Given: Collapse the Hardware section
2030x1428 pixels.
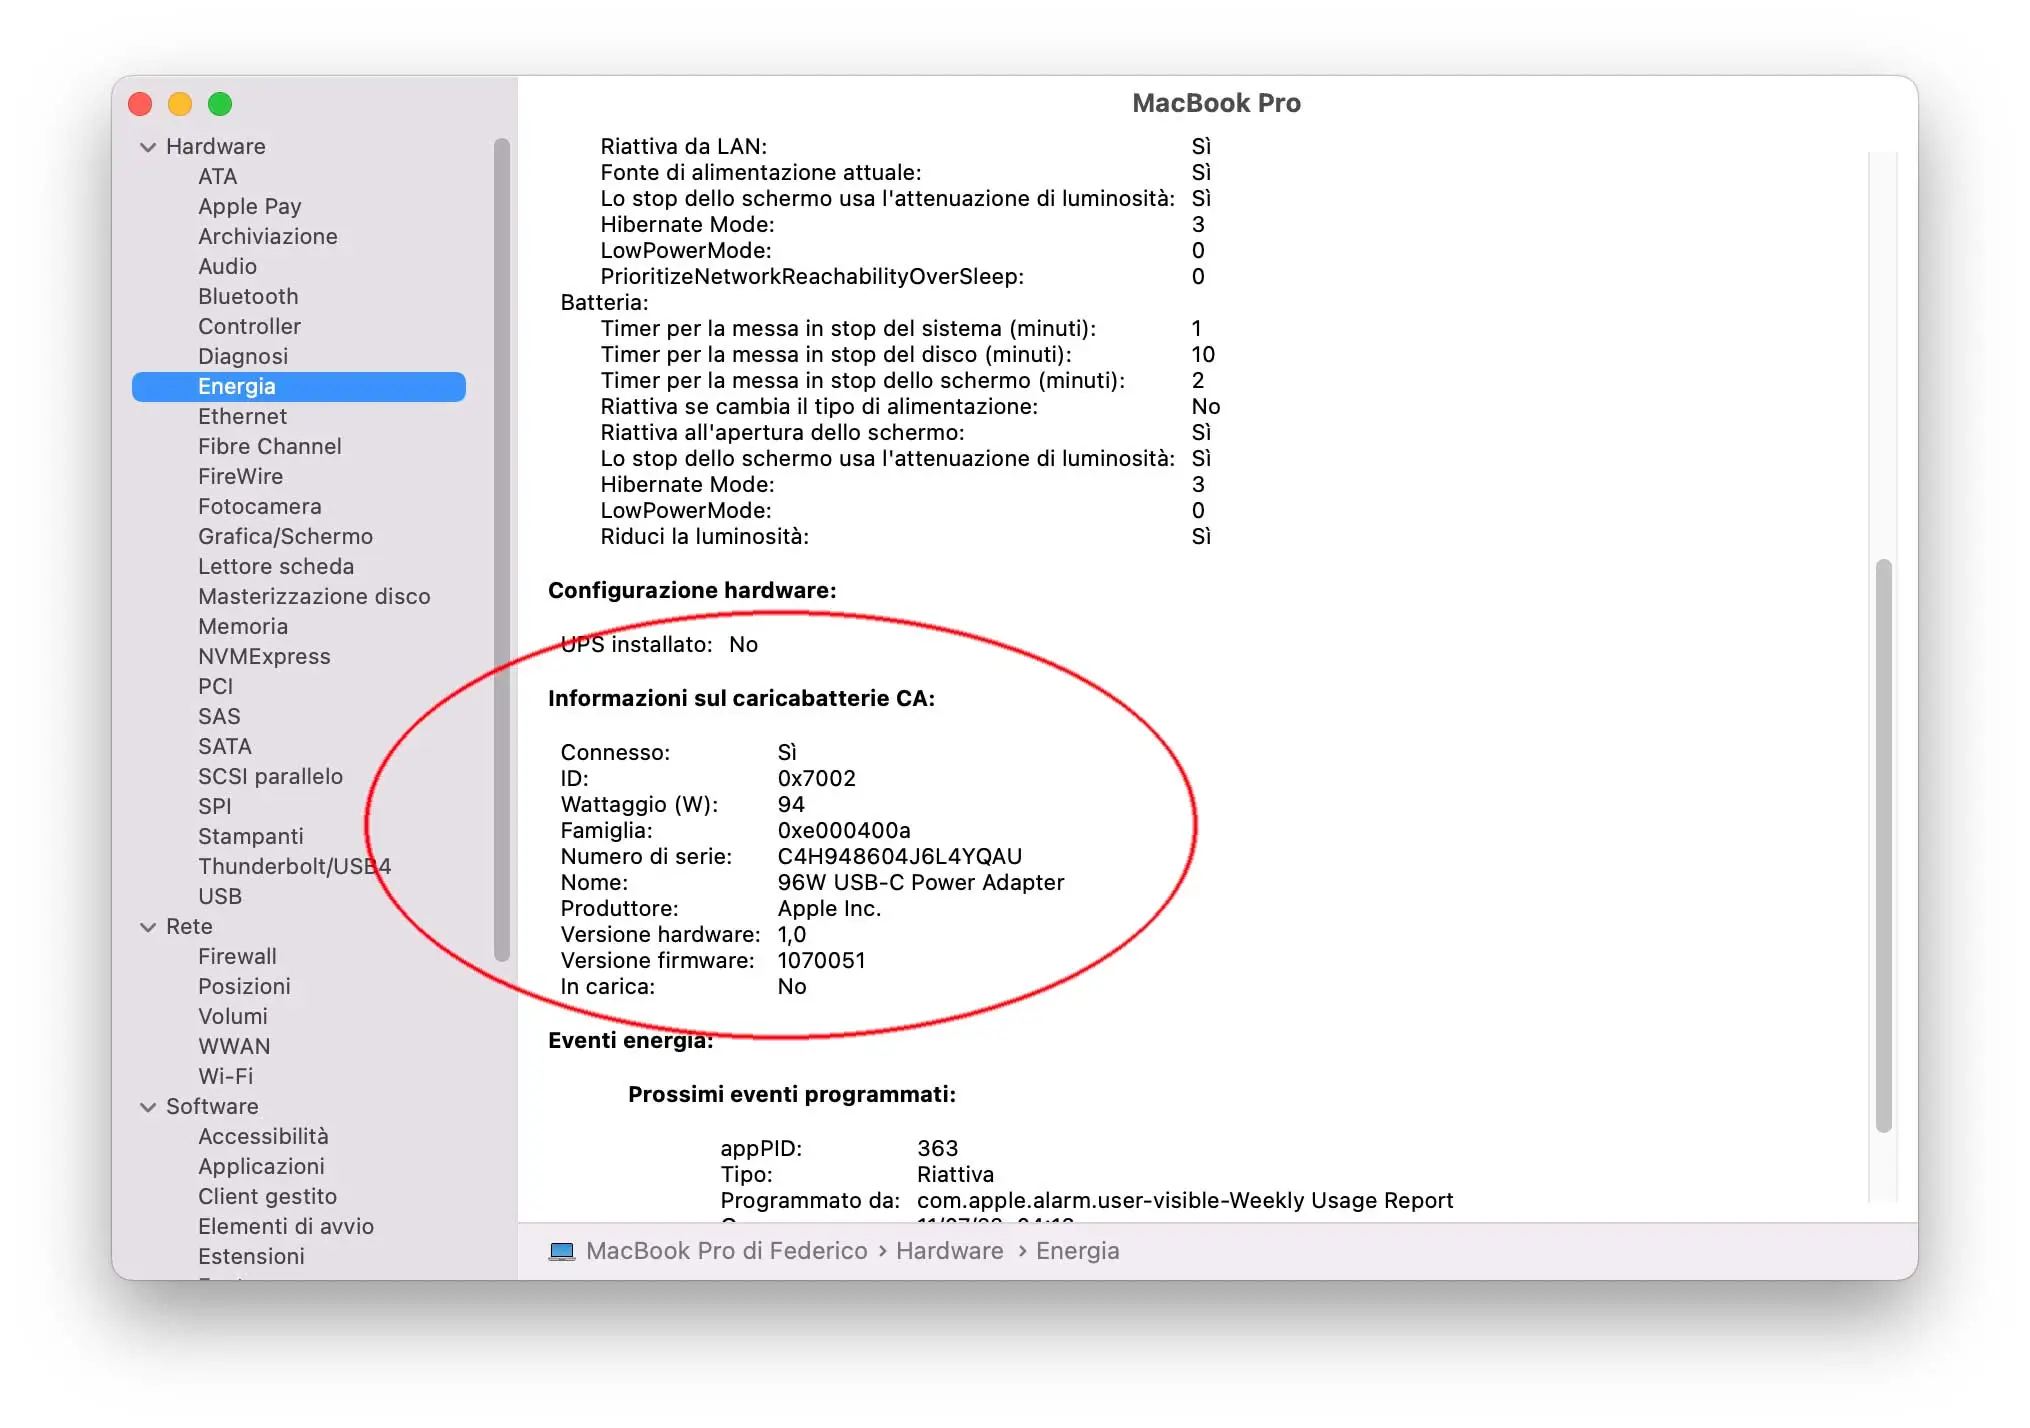Looking at the screenshot, I should 147,146.
